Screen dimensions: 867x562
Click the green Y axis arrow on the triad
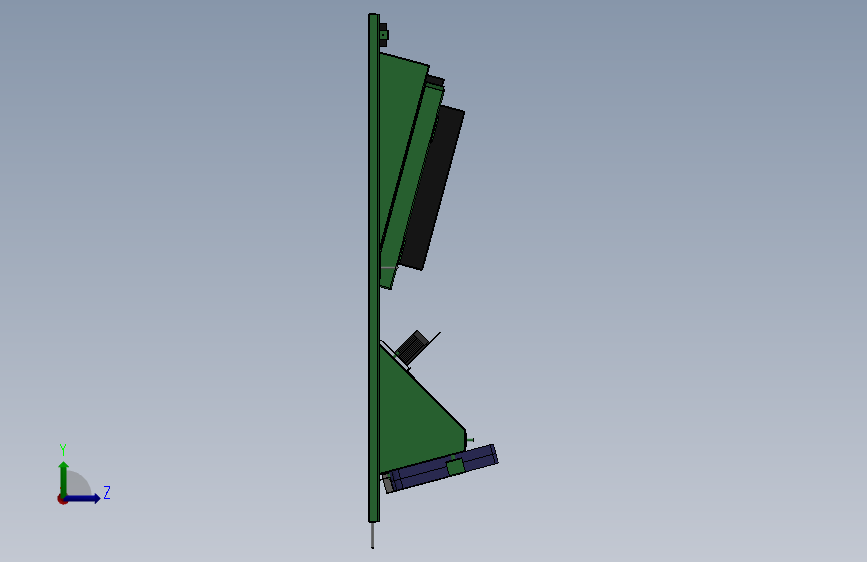tap(64, 478)
